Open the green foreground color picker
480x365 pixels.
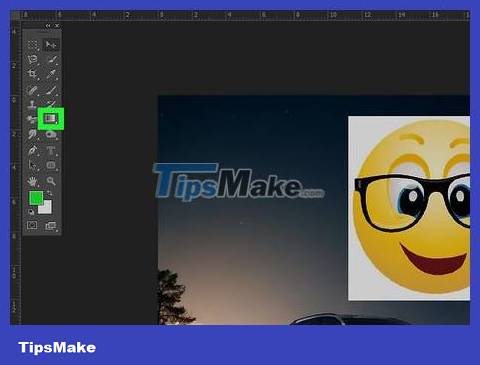coord(35,197)
